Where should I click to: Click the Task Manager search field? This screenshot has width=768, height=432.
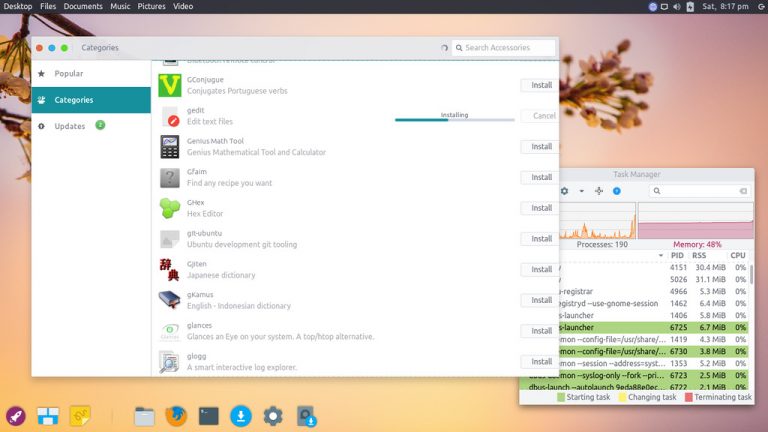pyautogui.click(x=699, y=191)
